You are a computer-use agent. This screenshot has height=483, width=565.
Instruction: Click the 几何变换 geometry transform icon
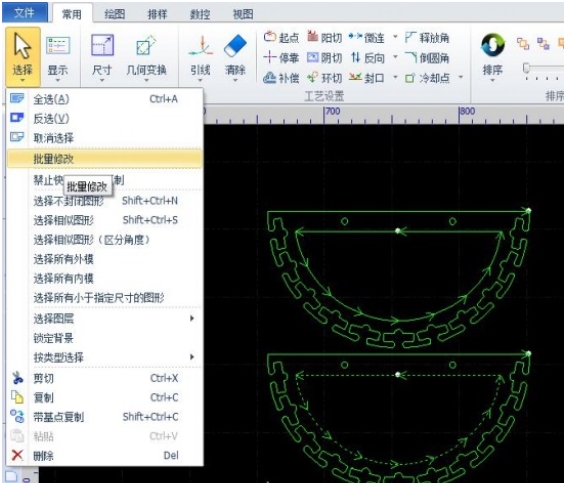pyautogui.click(x=146, y=45)
